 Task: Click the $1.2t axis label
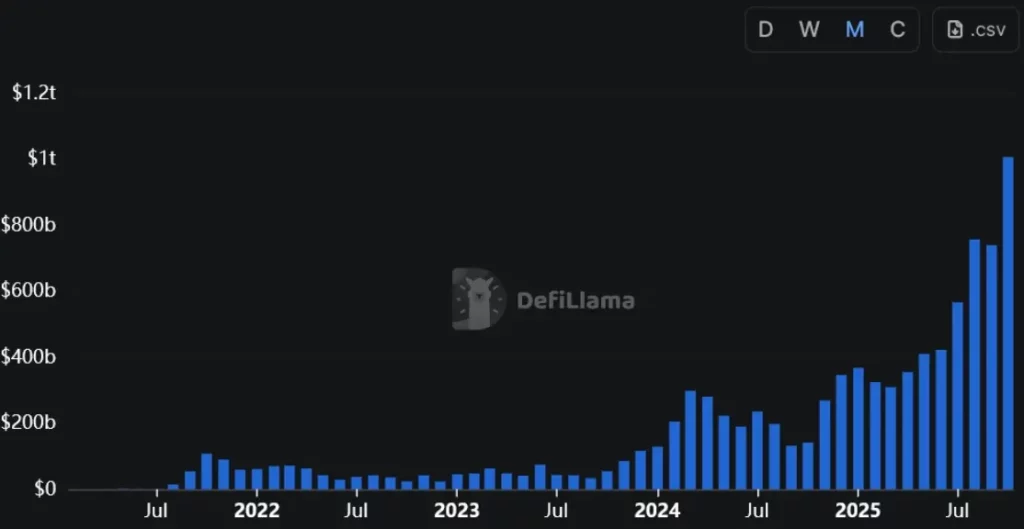35,92
